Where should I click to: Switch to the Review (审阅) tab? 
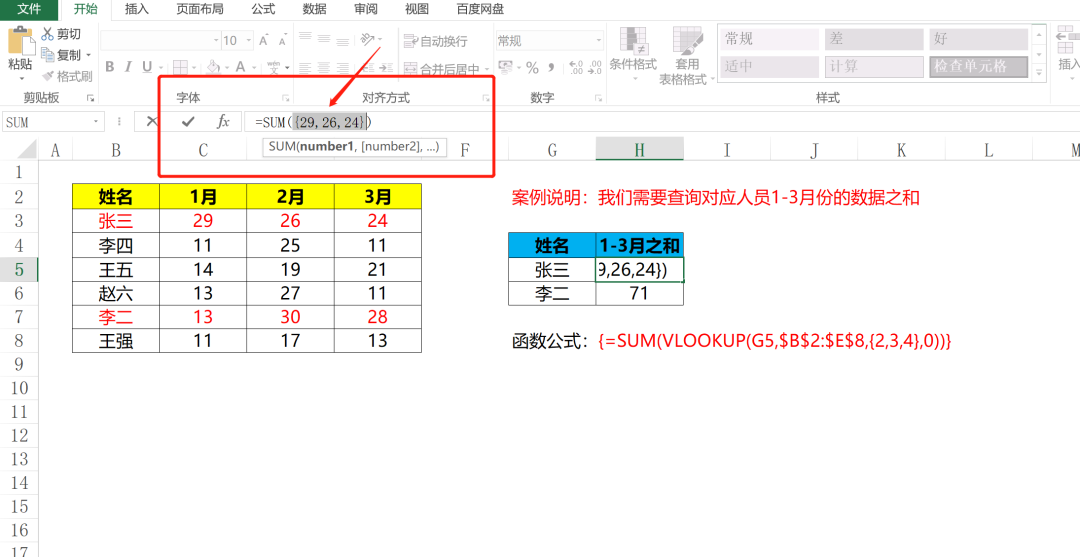[365, 9]
